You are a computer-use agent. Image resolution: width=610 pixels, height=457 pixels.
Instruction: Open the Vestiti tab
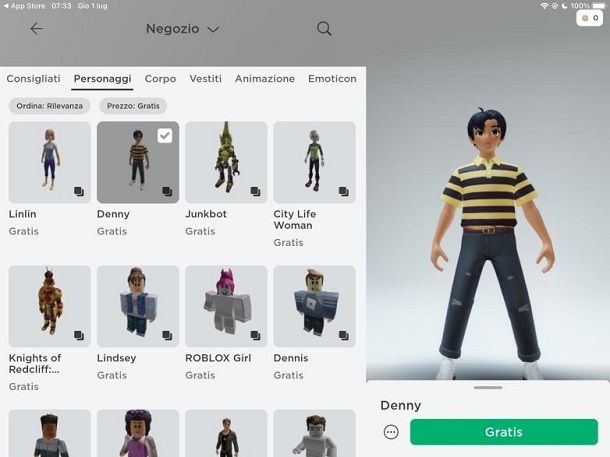[205, 79]
